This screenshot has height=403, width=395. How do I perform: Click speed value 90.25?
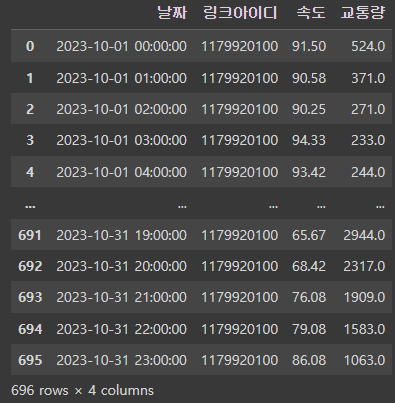[309, 109]
